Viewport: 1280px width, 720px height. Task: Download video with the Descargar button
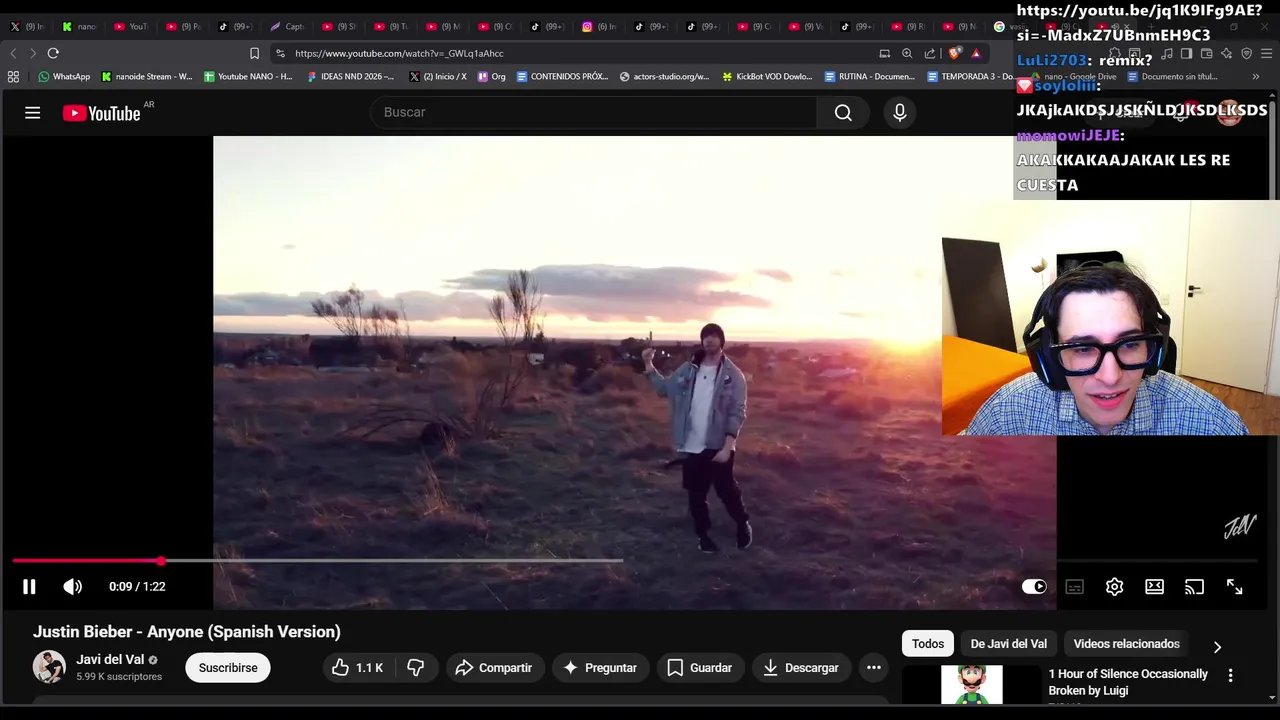801,668
